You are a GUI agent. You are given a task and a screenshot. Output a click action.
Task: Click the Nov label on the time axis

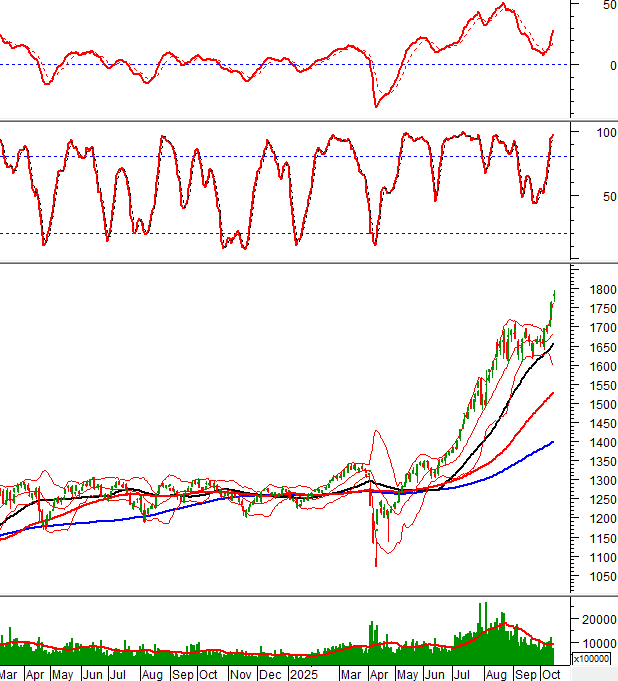(242, 675)
